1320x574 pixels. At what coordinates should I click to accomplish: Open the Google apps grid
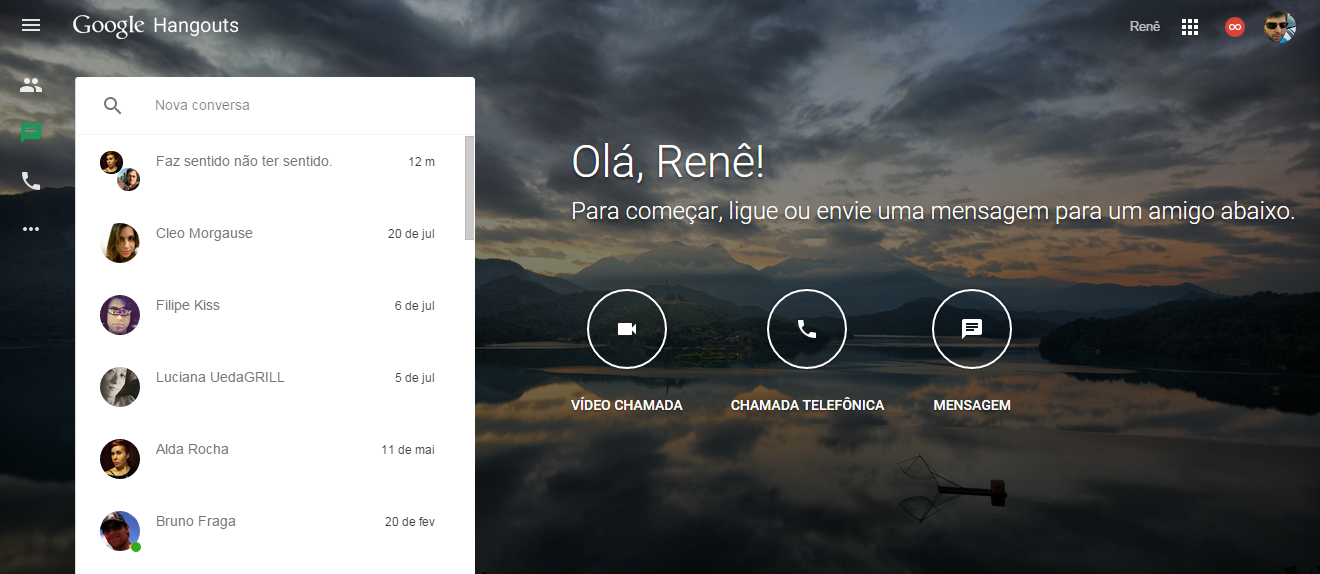click(x=1190, y=27)
